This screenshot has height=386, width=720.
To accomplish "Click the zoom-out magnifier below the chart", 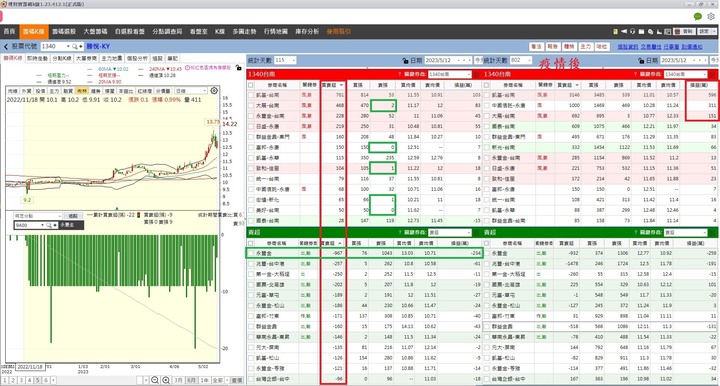I will [155, 380].
